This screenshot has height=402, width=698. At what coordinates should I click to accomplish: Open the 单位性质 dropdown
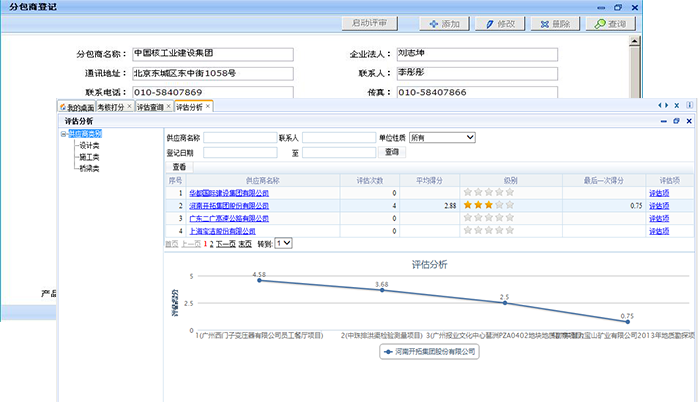(x=442, y=138)
